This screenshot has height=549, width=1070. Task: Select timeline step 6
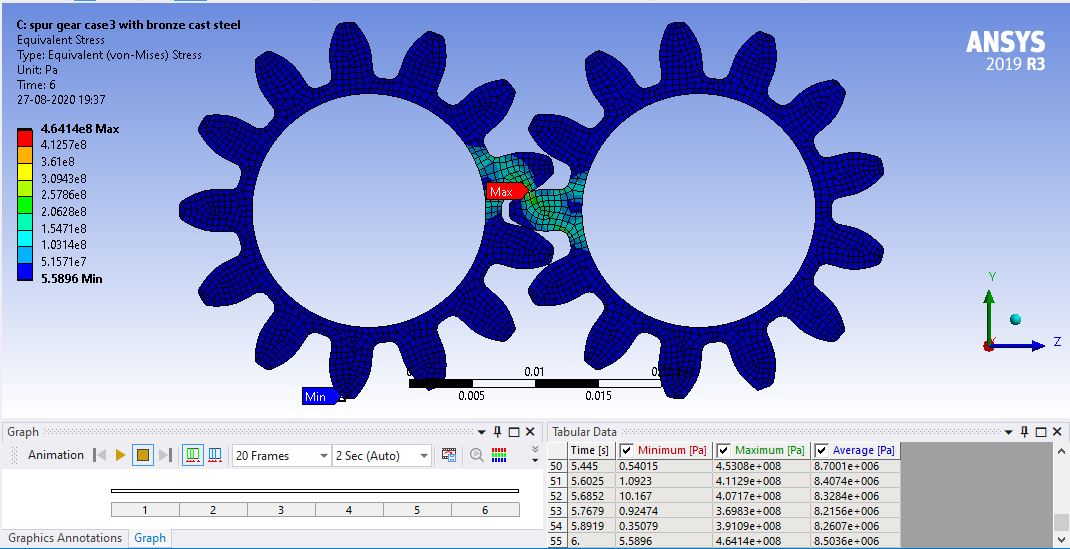(x=485, y=510)
